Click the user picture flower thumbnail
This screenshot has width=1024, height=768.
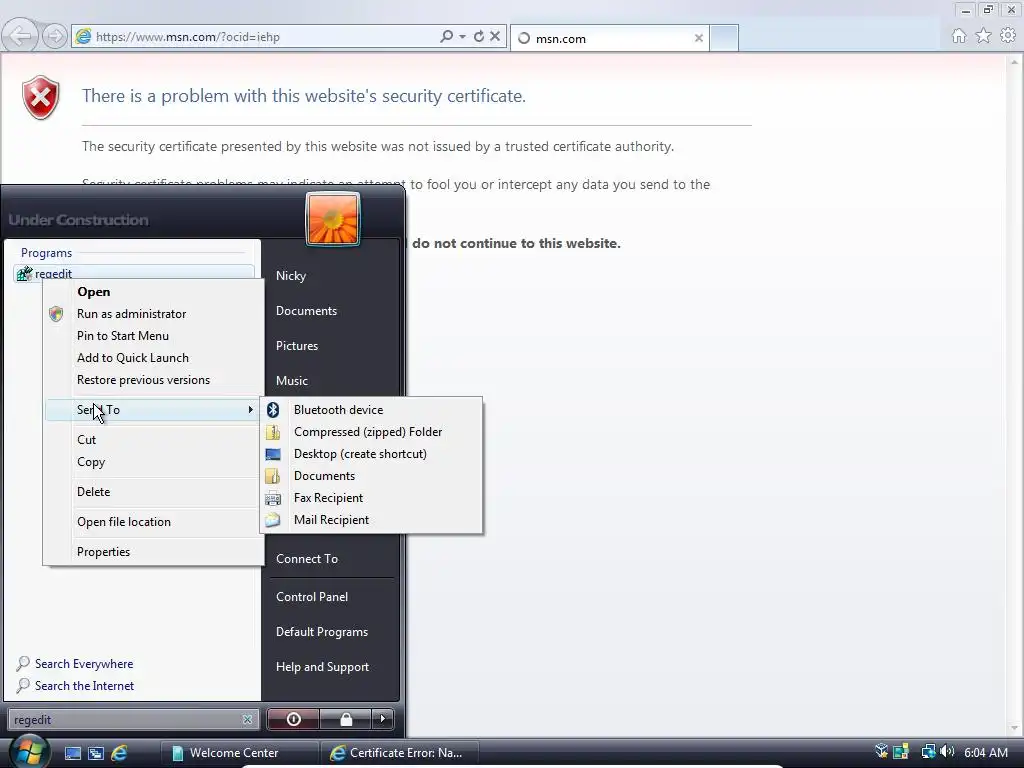(333, 219)
